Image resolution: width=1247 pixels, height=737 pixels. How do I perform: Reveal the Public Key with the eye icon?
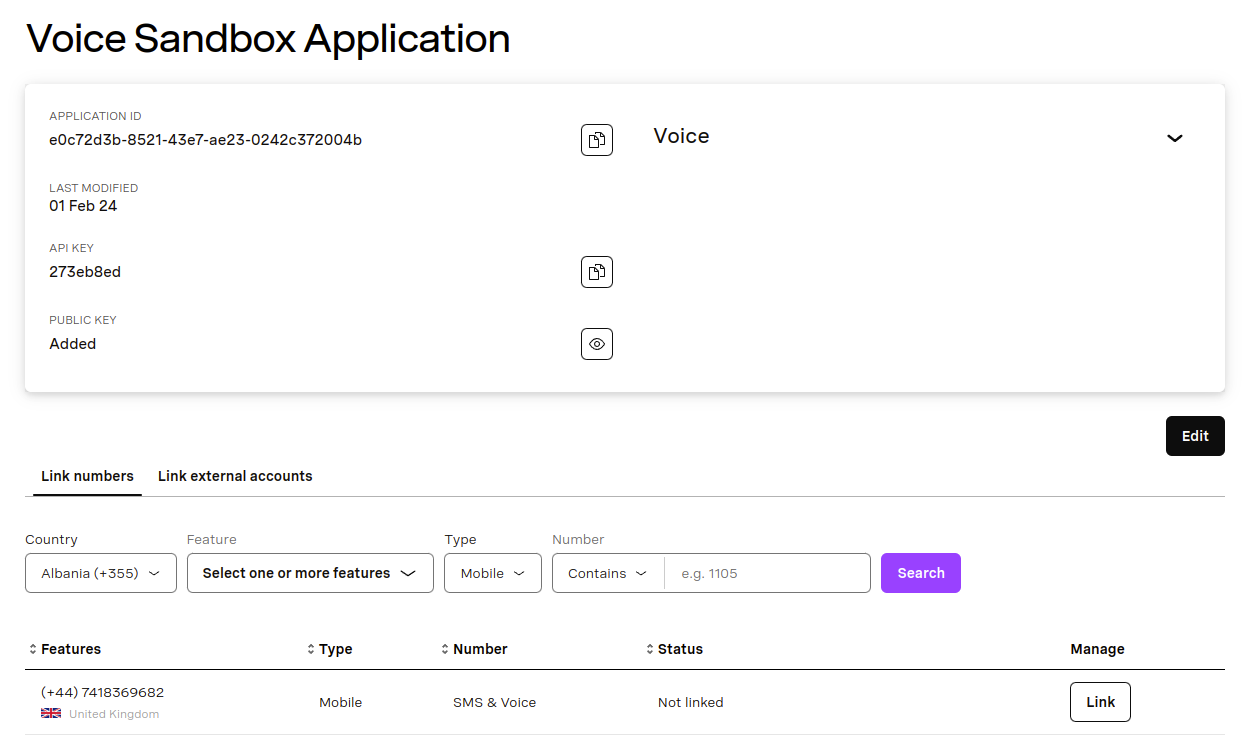click(x=596, y=343)
